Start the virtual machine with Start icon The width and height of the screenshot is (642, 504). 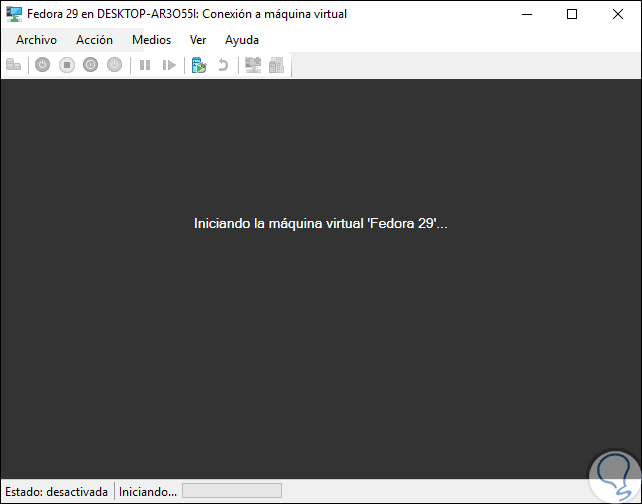point(42,65)
